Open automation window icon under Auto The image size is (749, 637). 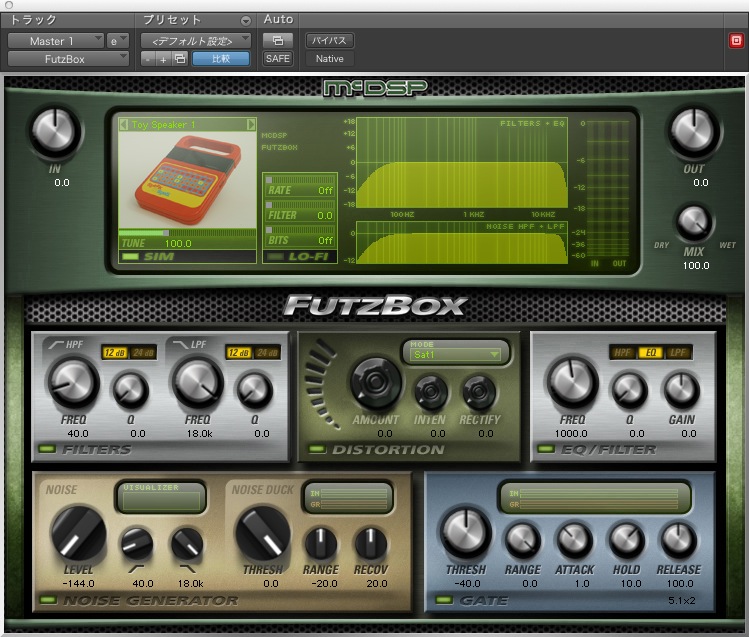278,41
